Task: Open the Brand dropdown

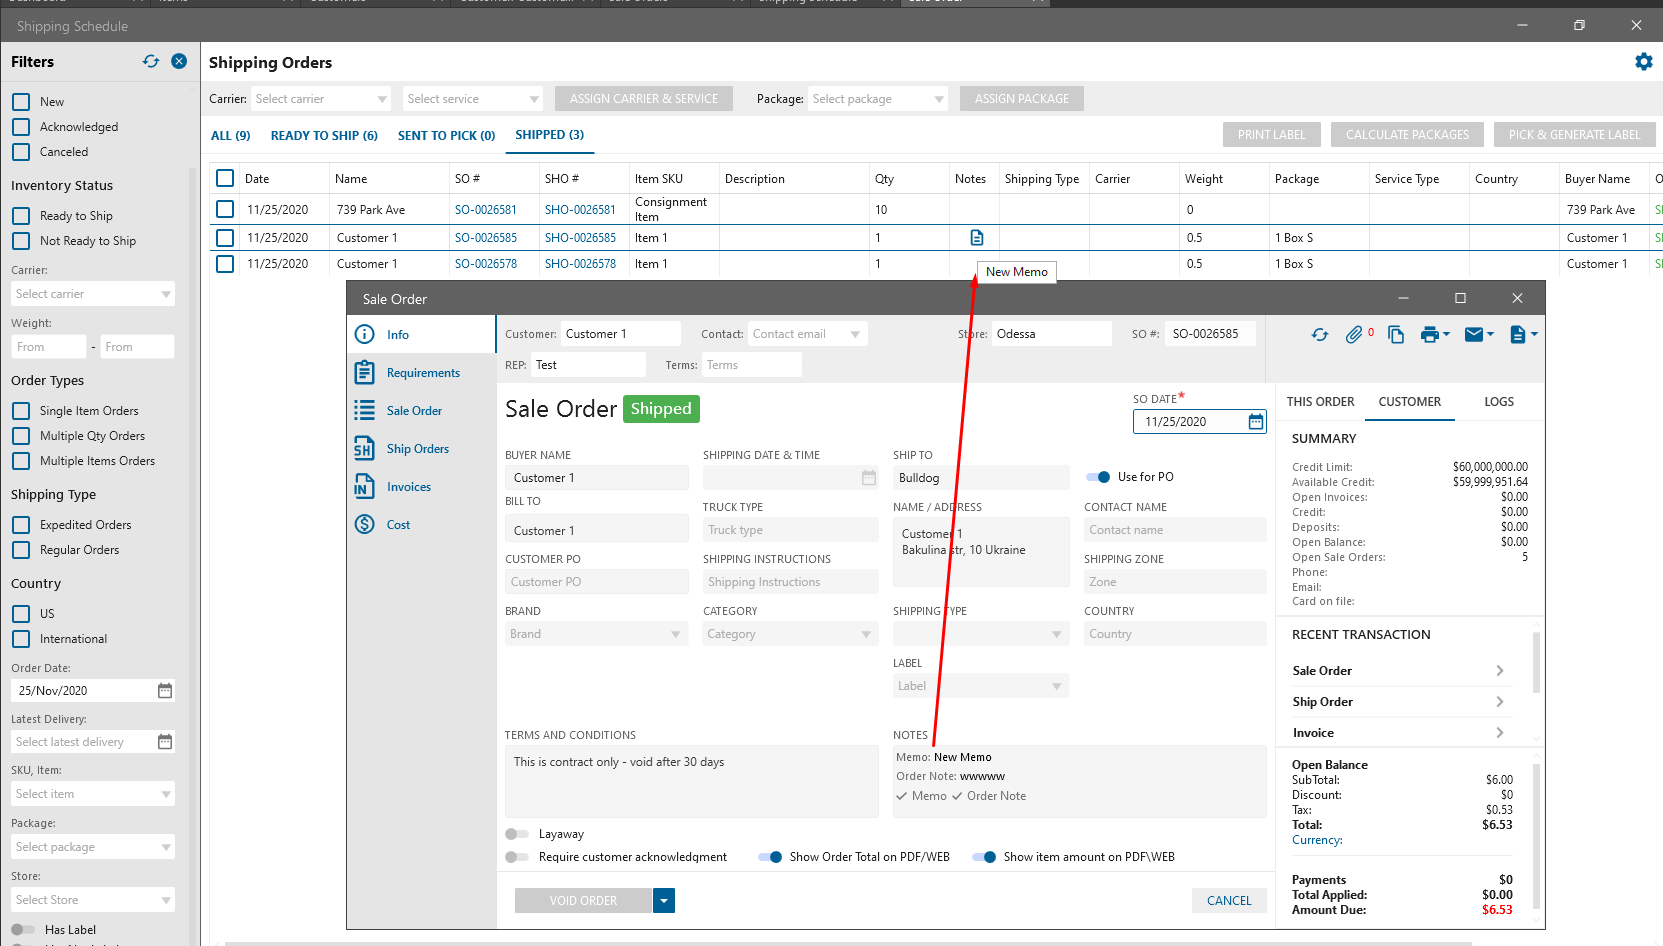Action: coord(596,634)
